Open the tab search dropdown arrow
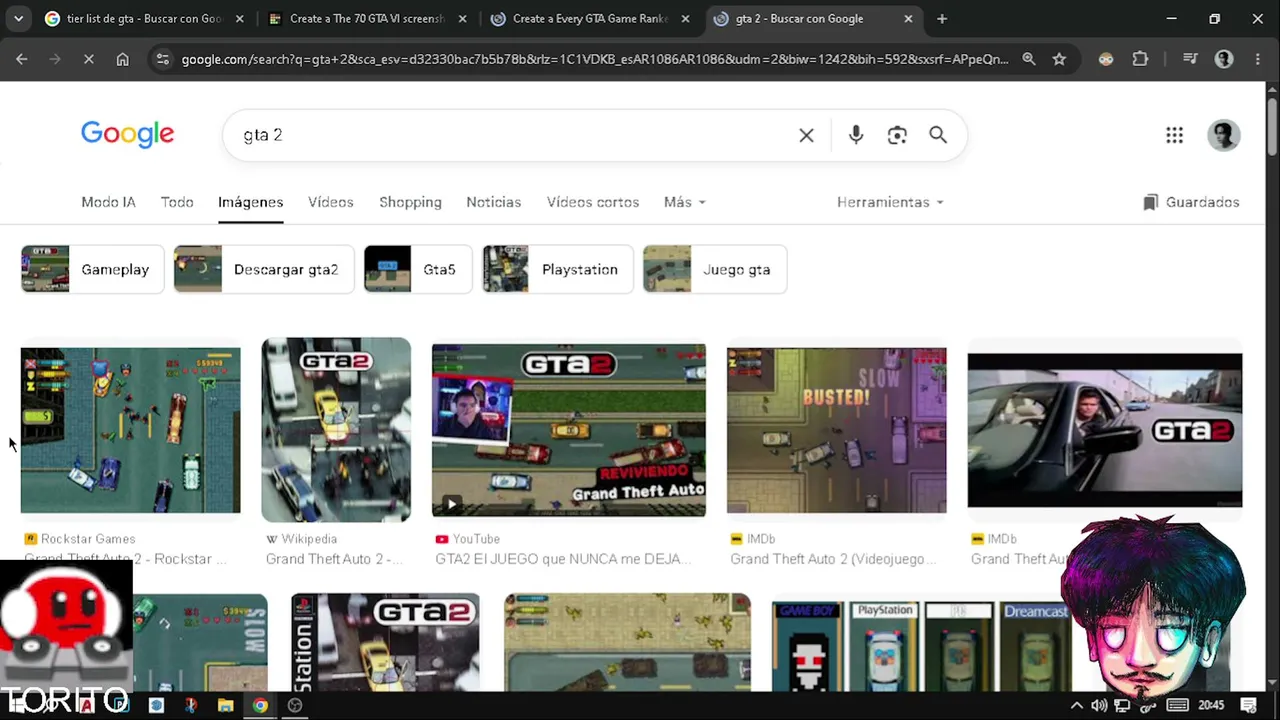The image size is (1280, 720). click(19, 18)
